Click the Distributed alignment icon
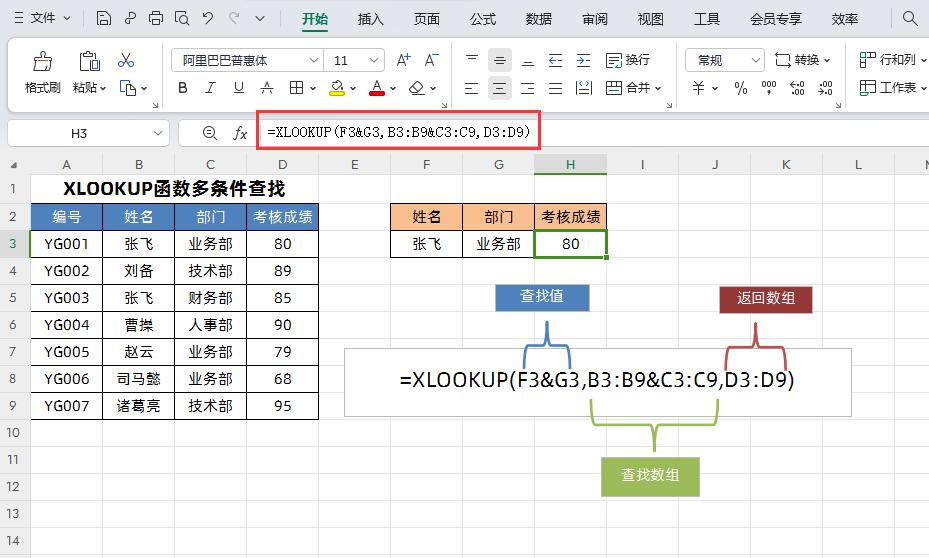Screen dimensions: 929x558 584,88
